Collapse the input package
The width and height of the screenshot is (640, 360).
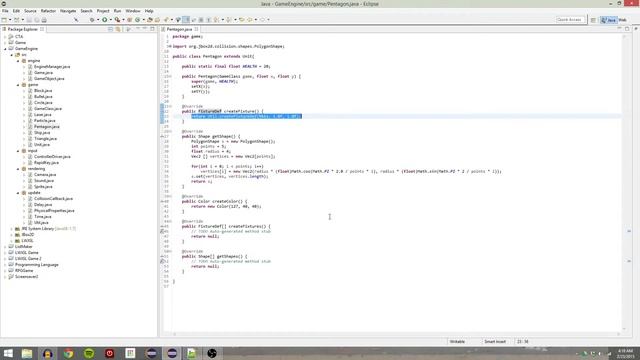click(18, 151)
